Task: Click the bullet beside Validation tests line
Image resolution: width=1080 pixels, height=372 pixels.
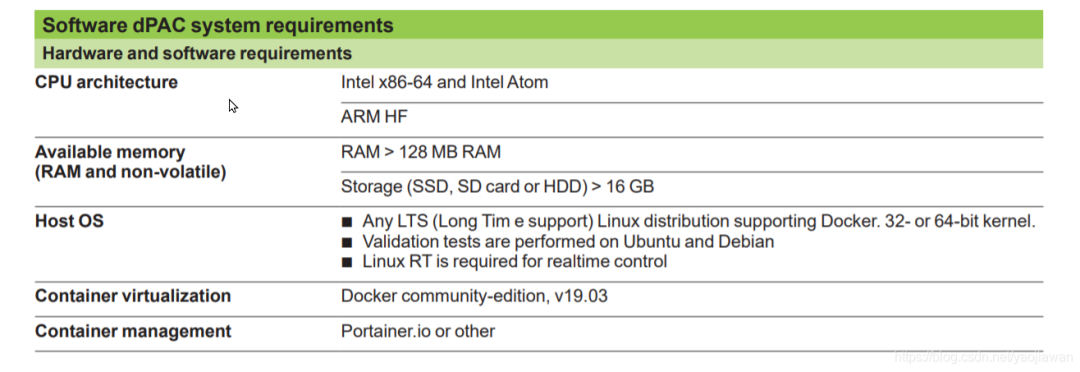Action: [x=347, y=242]
